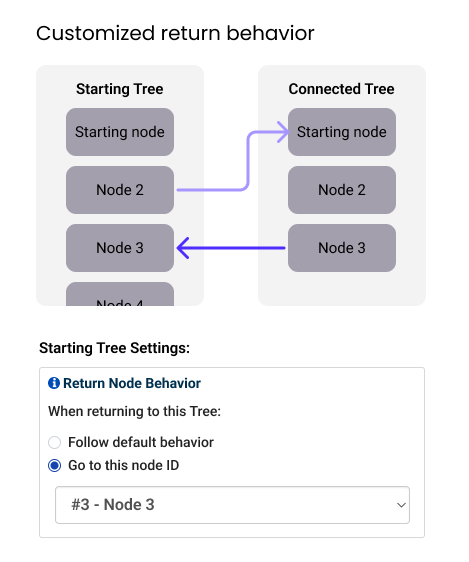
Task: Click the Go to this node ID label text
Action: point(124,466)
